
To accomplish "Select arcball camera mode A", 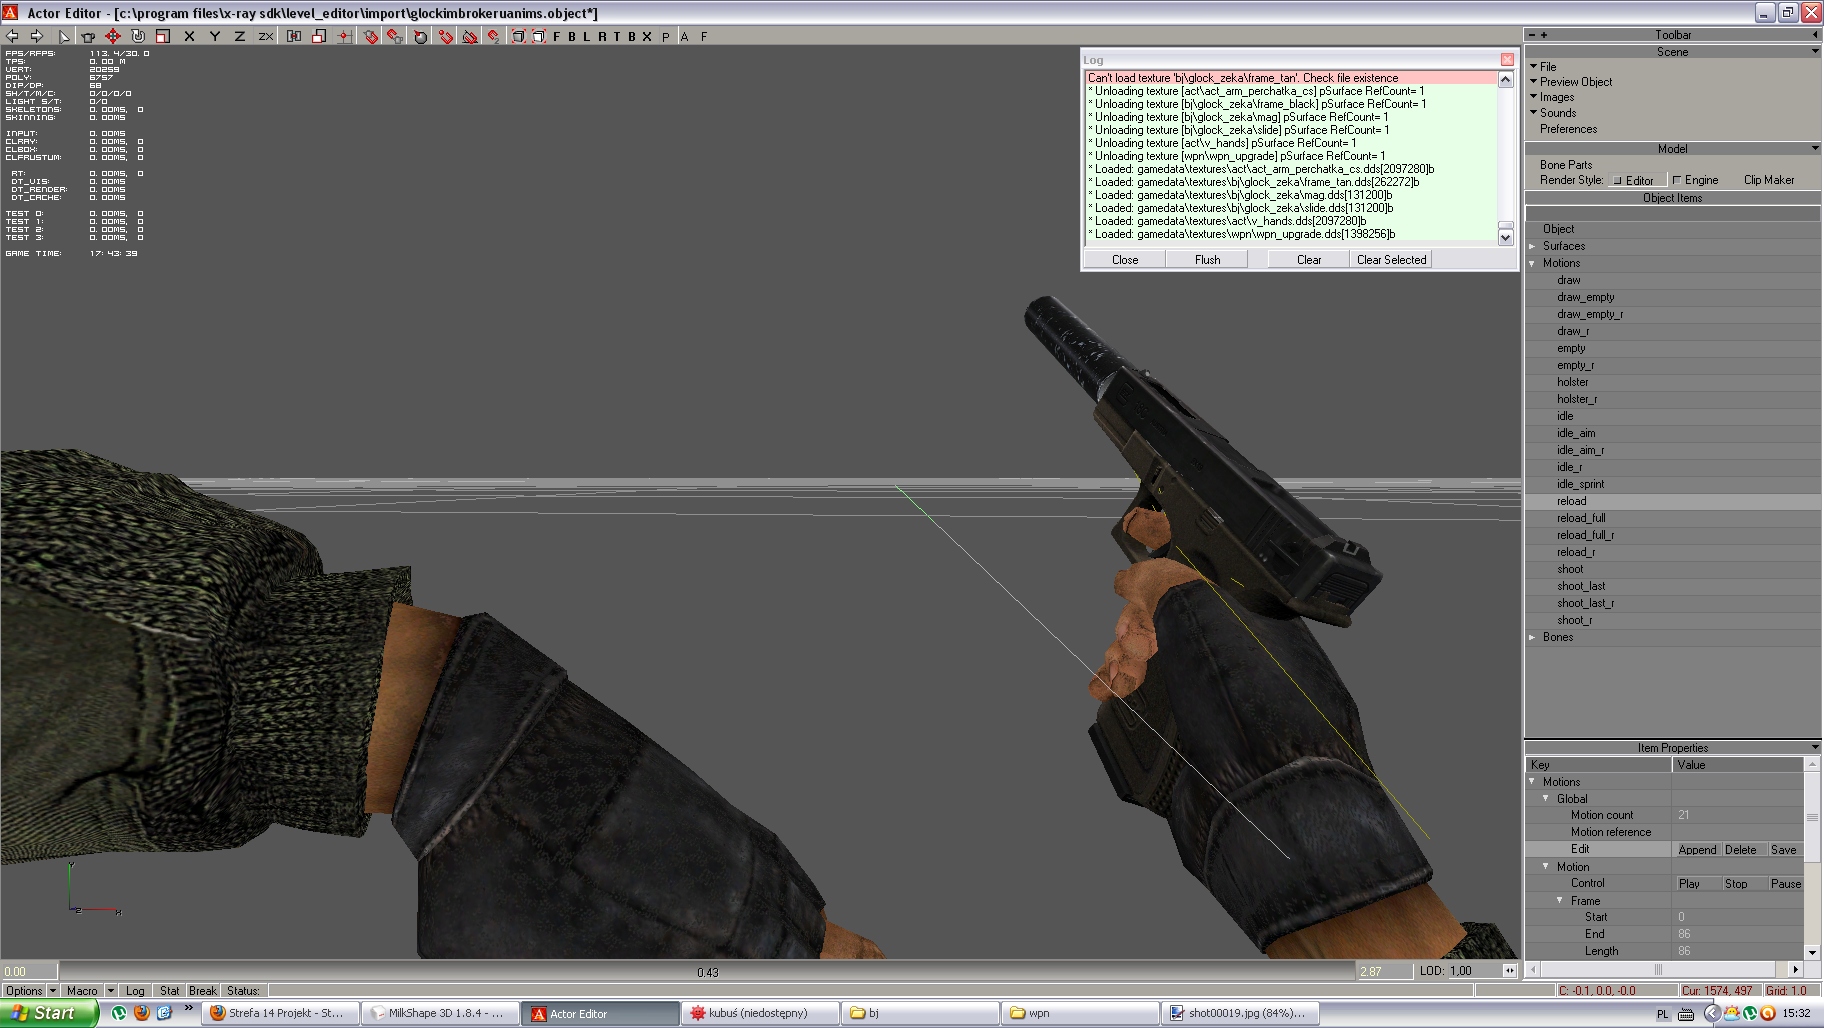I will coord(684,36).
